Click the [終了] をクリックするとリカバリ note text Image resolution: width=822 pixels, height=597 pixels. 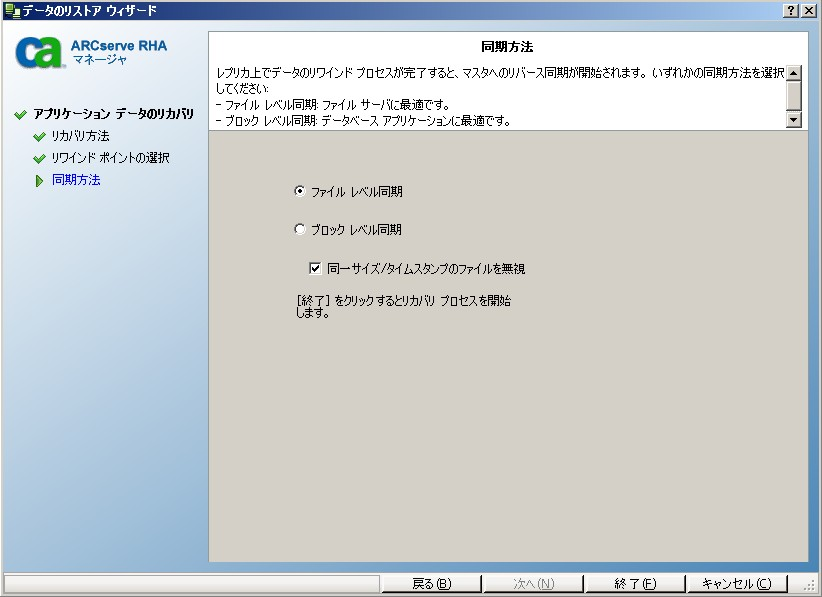click(x=403, y=307)
